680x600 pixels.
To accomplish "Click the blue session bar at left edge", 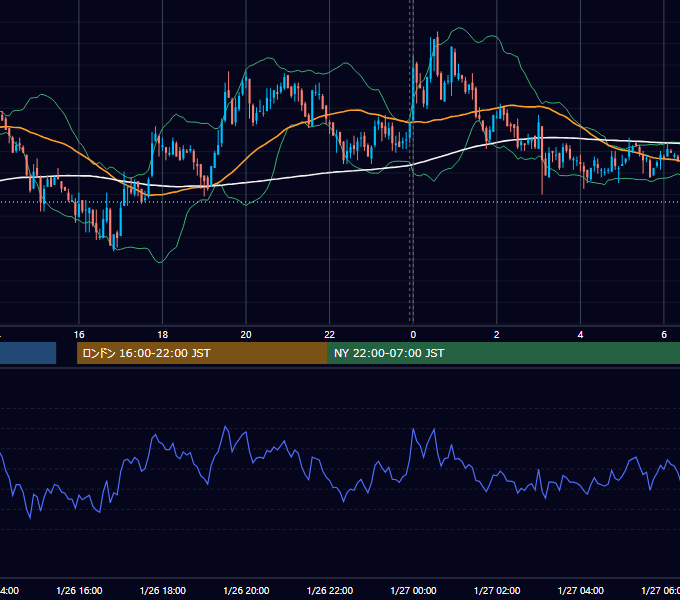I will coord(28,353).
